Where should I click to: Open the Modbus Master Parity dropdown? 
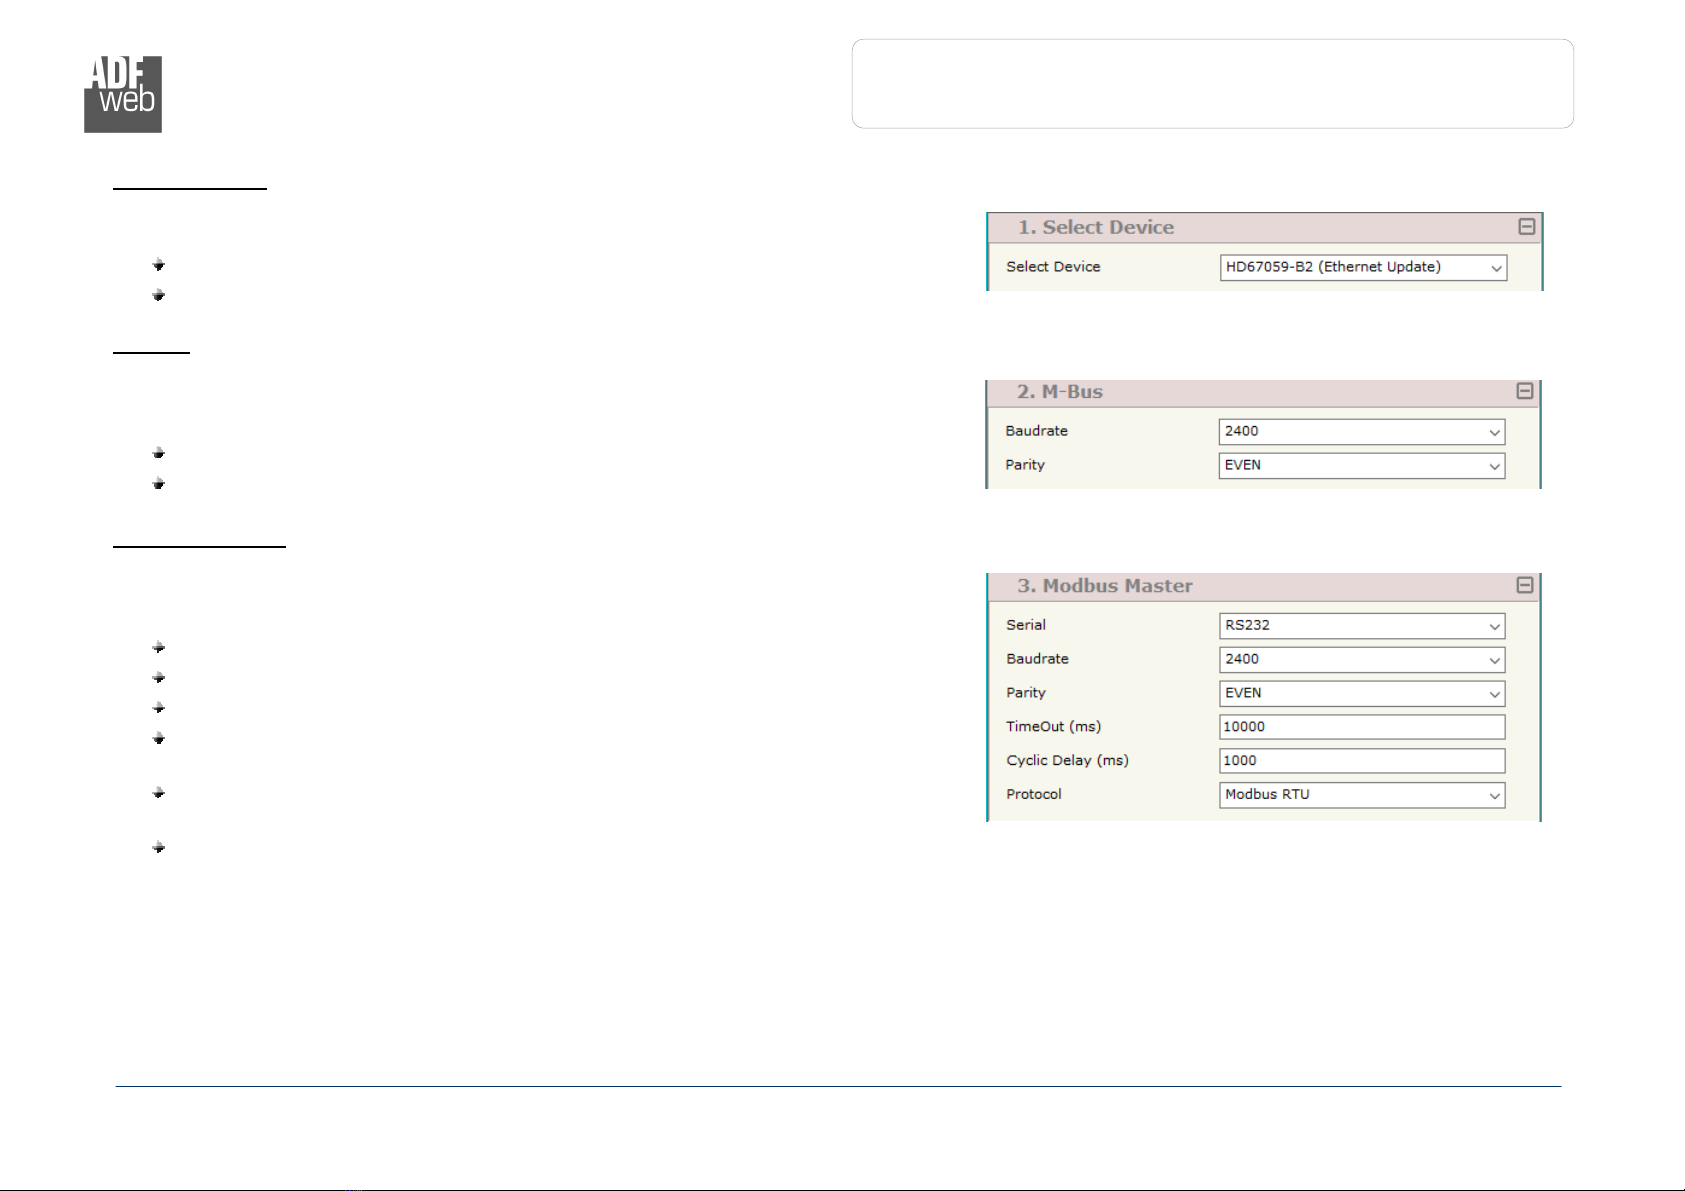pos(1362,693)
